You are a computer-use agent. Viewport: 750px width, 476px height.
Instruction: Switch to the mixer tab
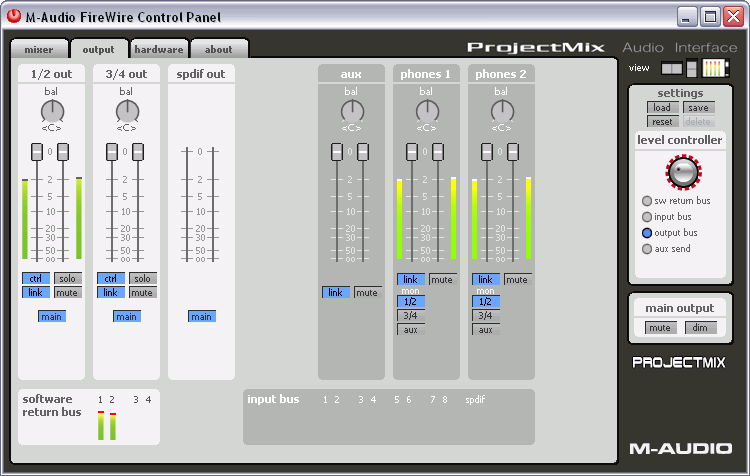pos(39,49)
